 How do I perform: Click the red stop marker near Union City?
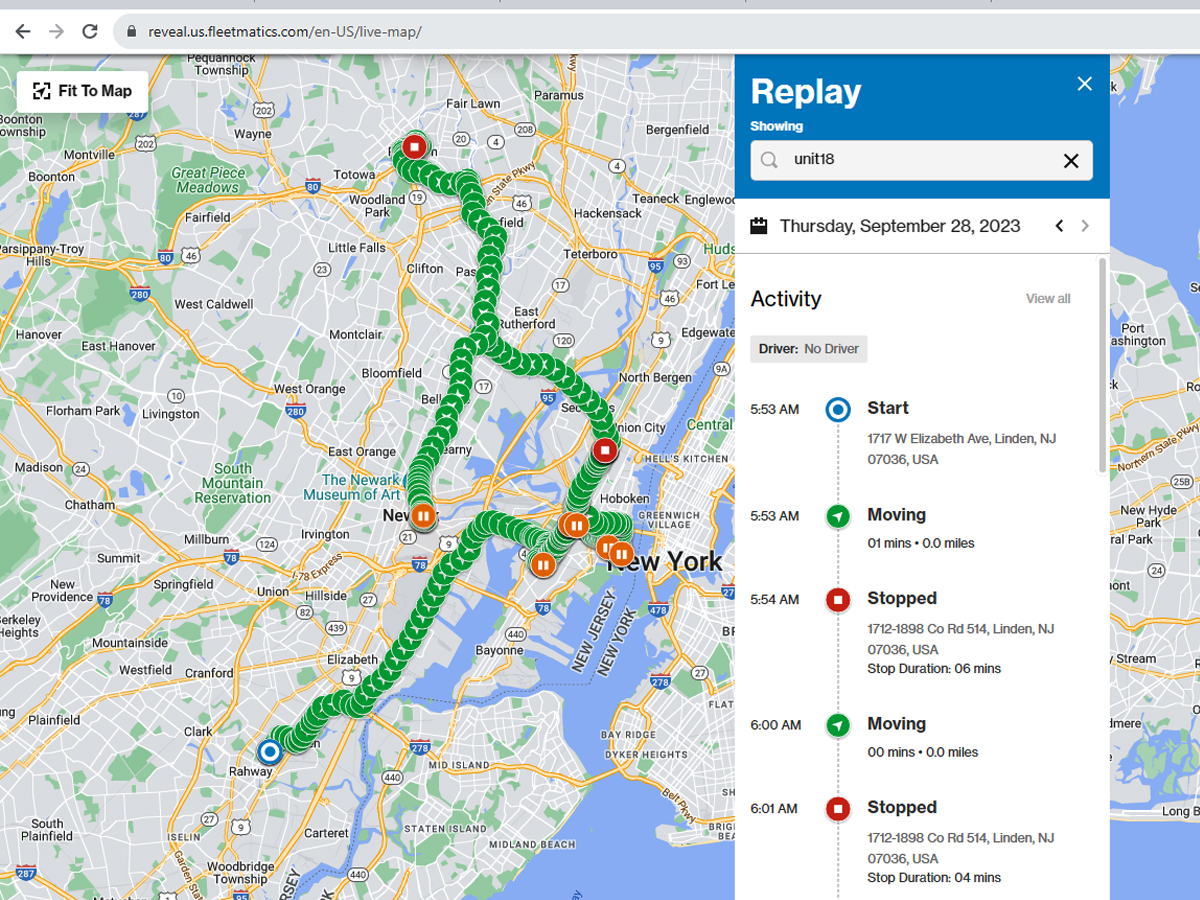[x=604, y=450]
